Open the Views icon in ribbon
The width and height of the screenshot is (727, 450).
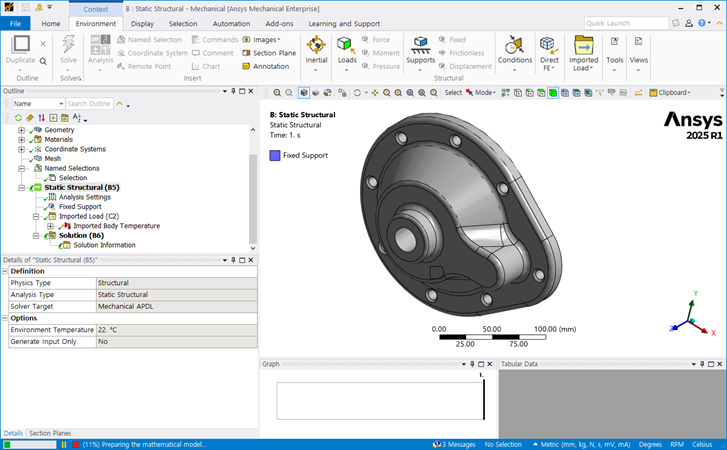(638, 42)
